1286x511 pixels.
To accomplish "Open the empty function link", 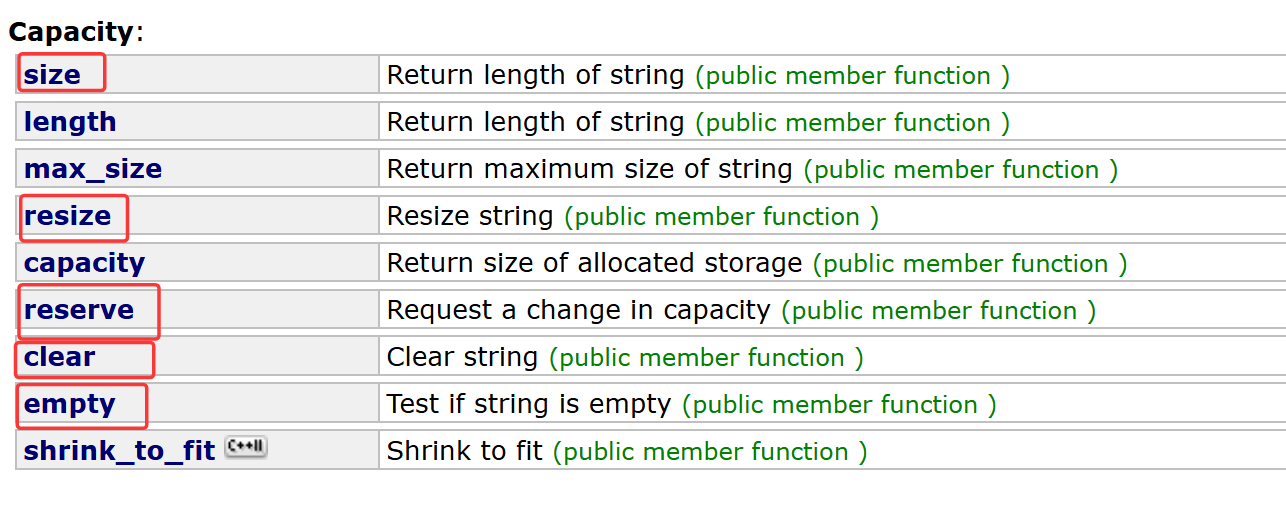I will pyautogui.click(x=70, y=404).
